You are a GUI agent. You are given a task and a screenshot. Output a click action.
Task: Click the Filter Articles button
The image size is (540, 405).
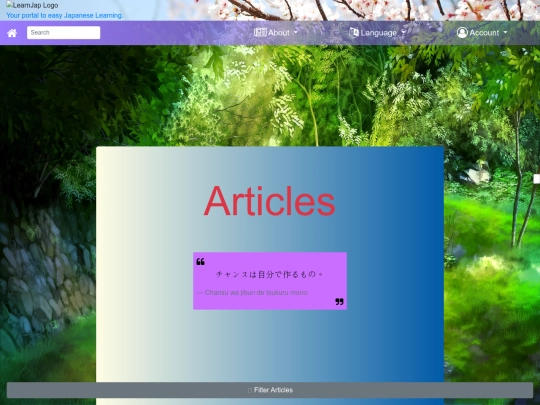tap(270, 390)
